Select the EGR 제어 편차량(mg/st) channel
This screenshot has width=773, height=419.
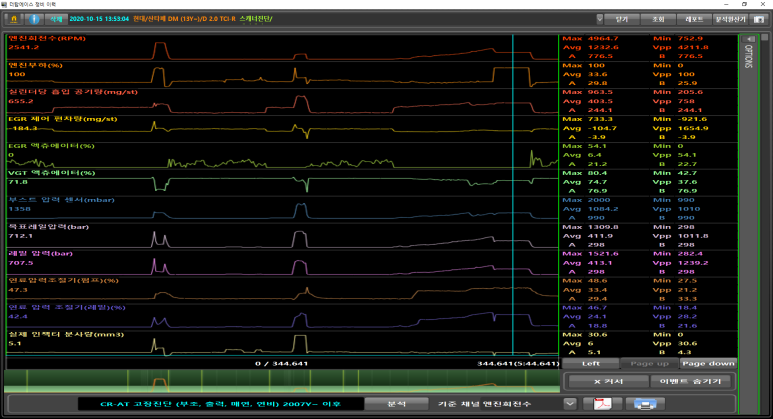coord(63,119)
